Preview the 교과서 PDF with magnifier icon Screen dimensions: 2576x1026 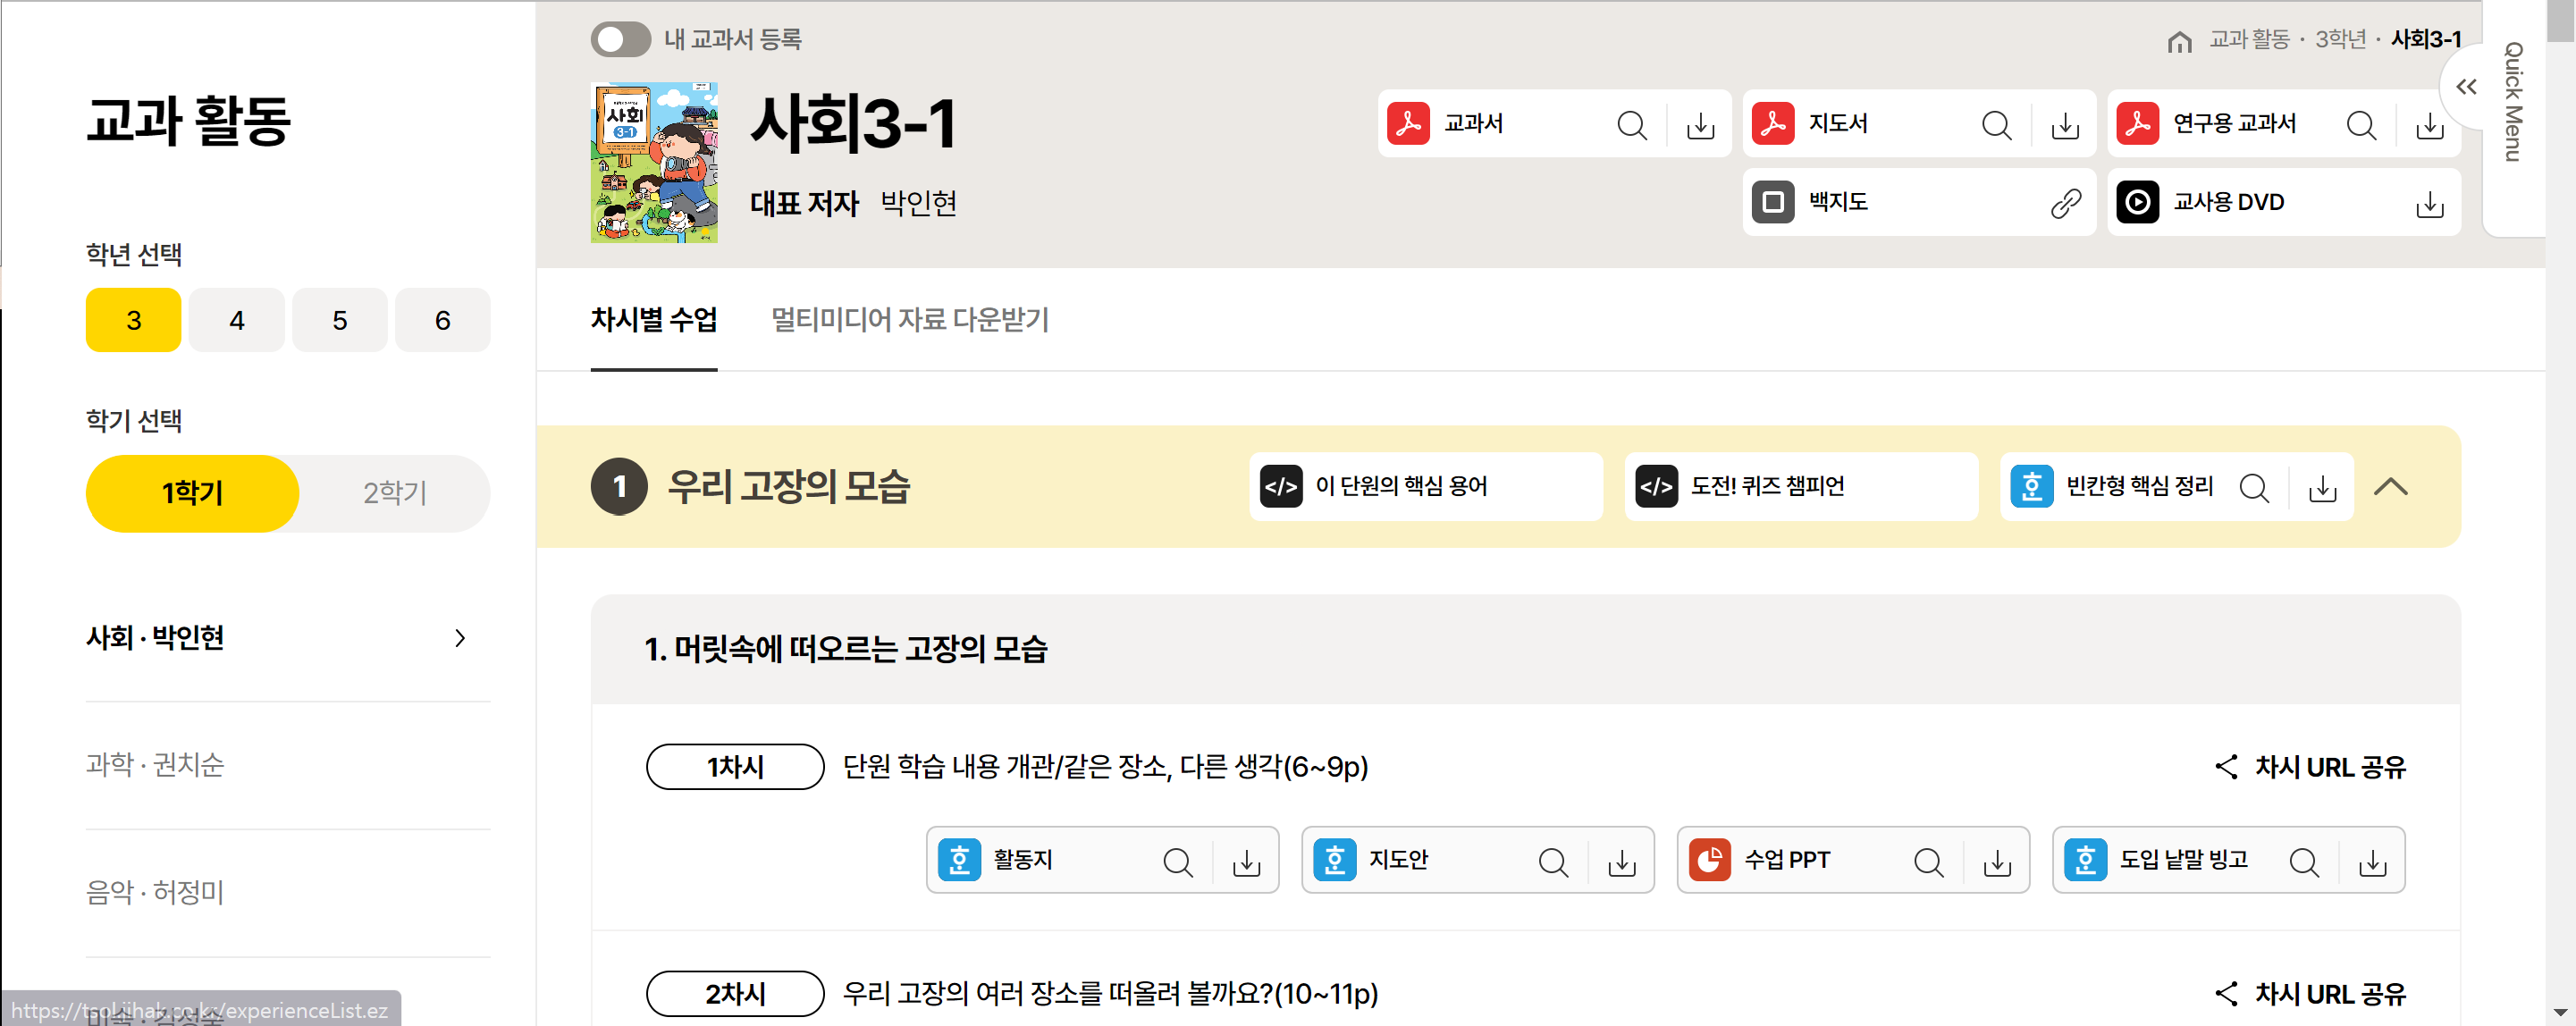point(1631,125)
